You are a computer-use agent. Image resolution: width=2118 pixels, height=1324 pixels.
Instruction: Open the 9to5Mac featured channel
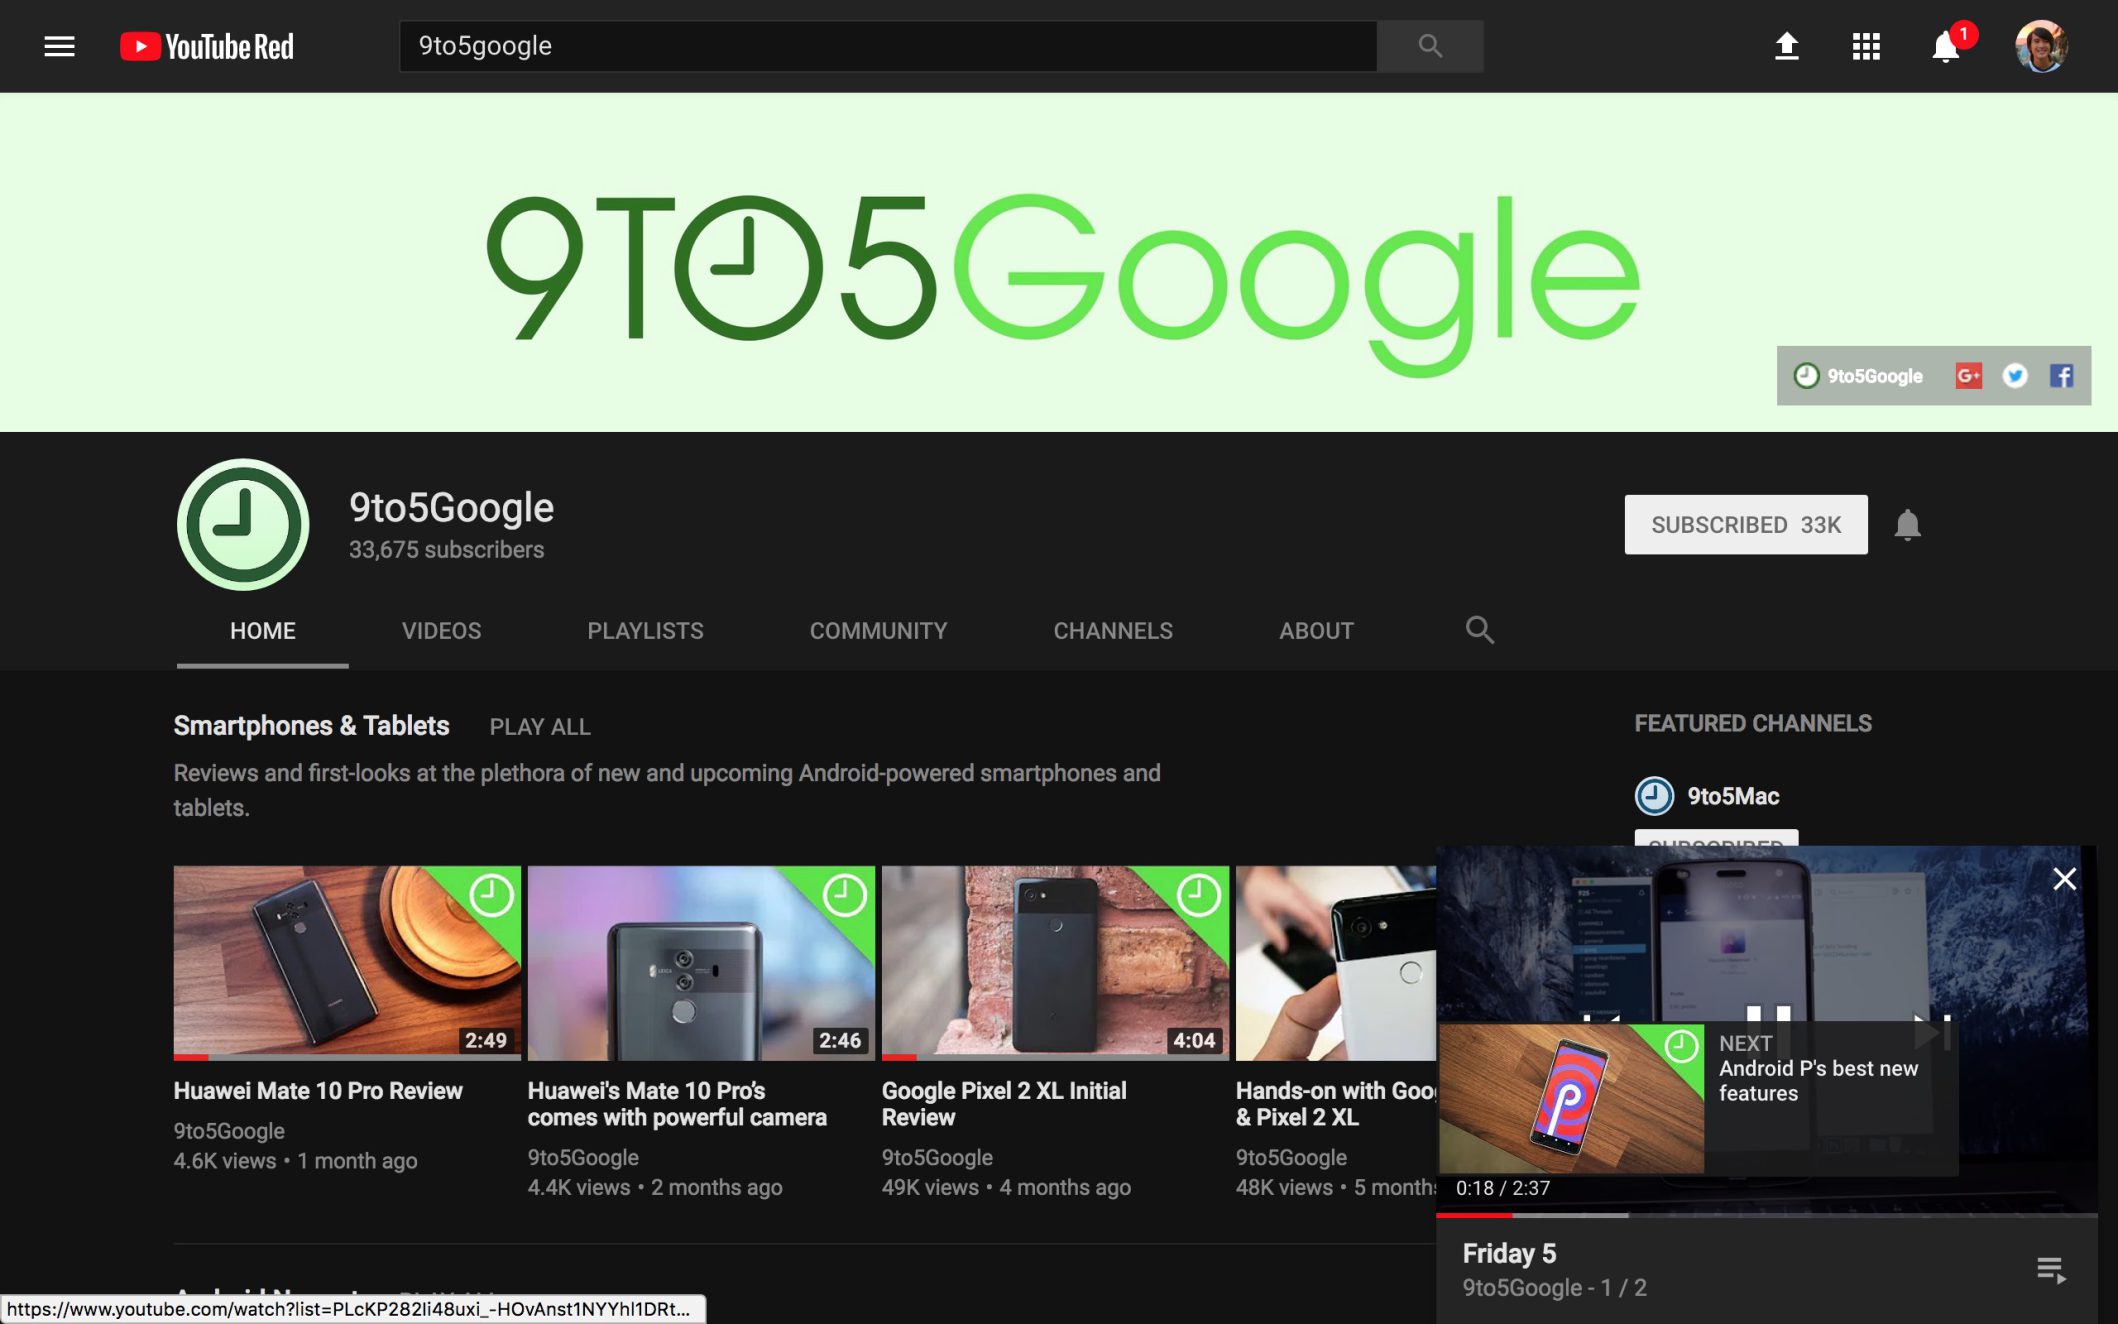[x=1732, y=796]
